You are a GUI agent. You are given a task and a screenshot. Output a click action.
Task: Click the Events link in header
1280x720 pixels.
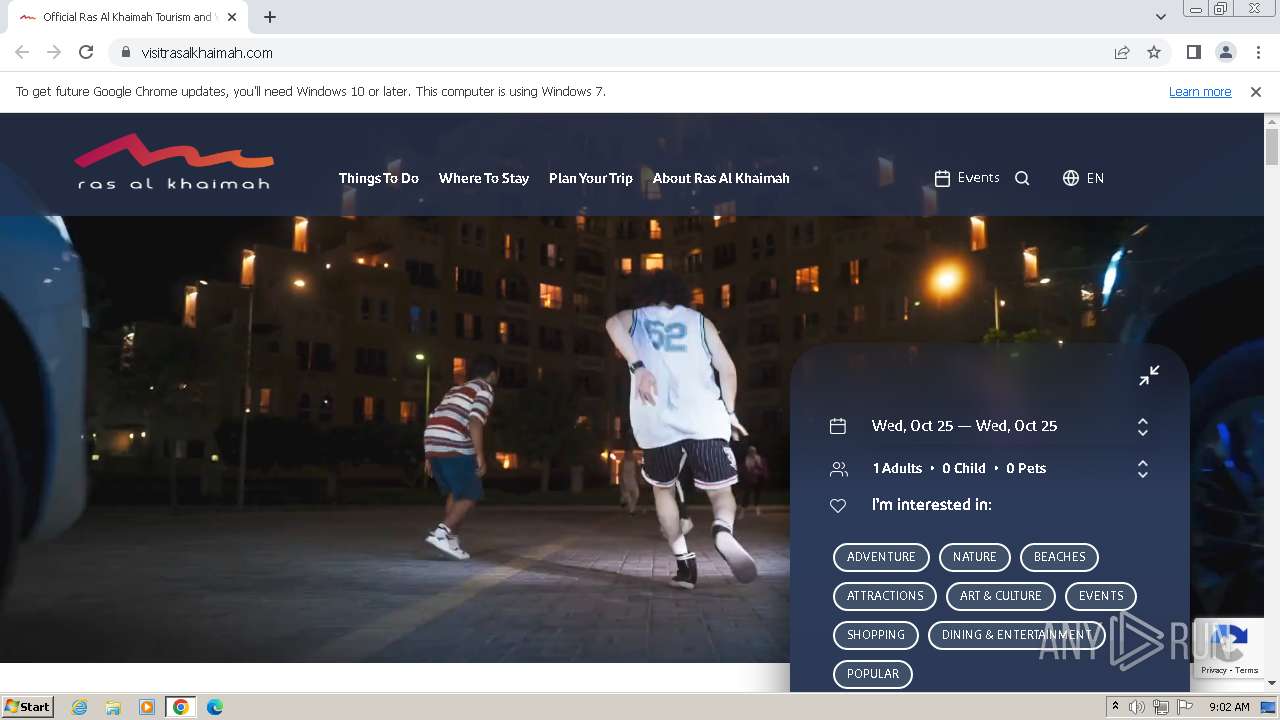pyautogui.click(x=978, y=177)
